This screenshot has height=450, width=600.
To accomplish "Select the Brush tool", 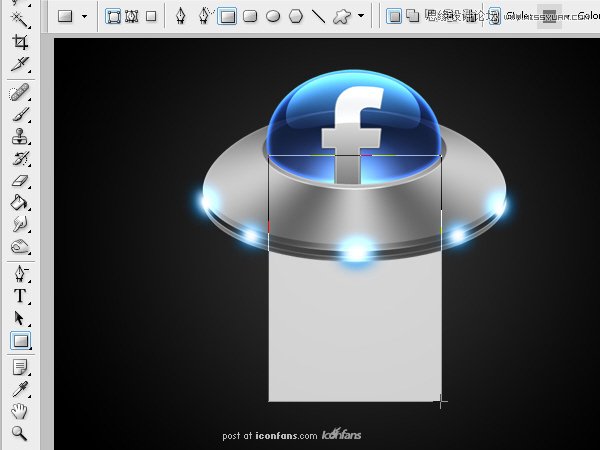I will pos(19,115).
